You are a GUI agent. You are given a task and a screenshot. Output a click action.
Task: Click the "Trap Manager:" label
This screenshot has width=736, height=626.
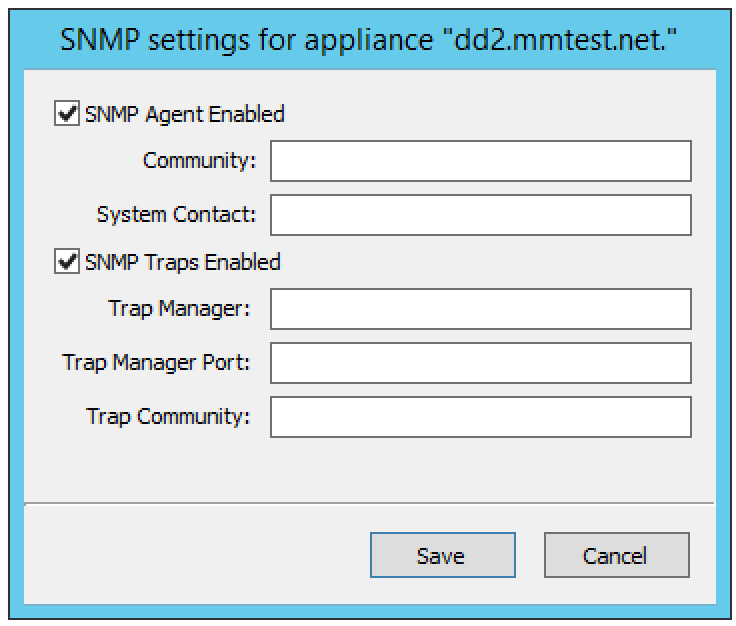click(x=180, y=309)
